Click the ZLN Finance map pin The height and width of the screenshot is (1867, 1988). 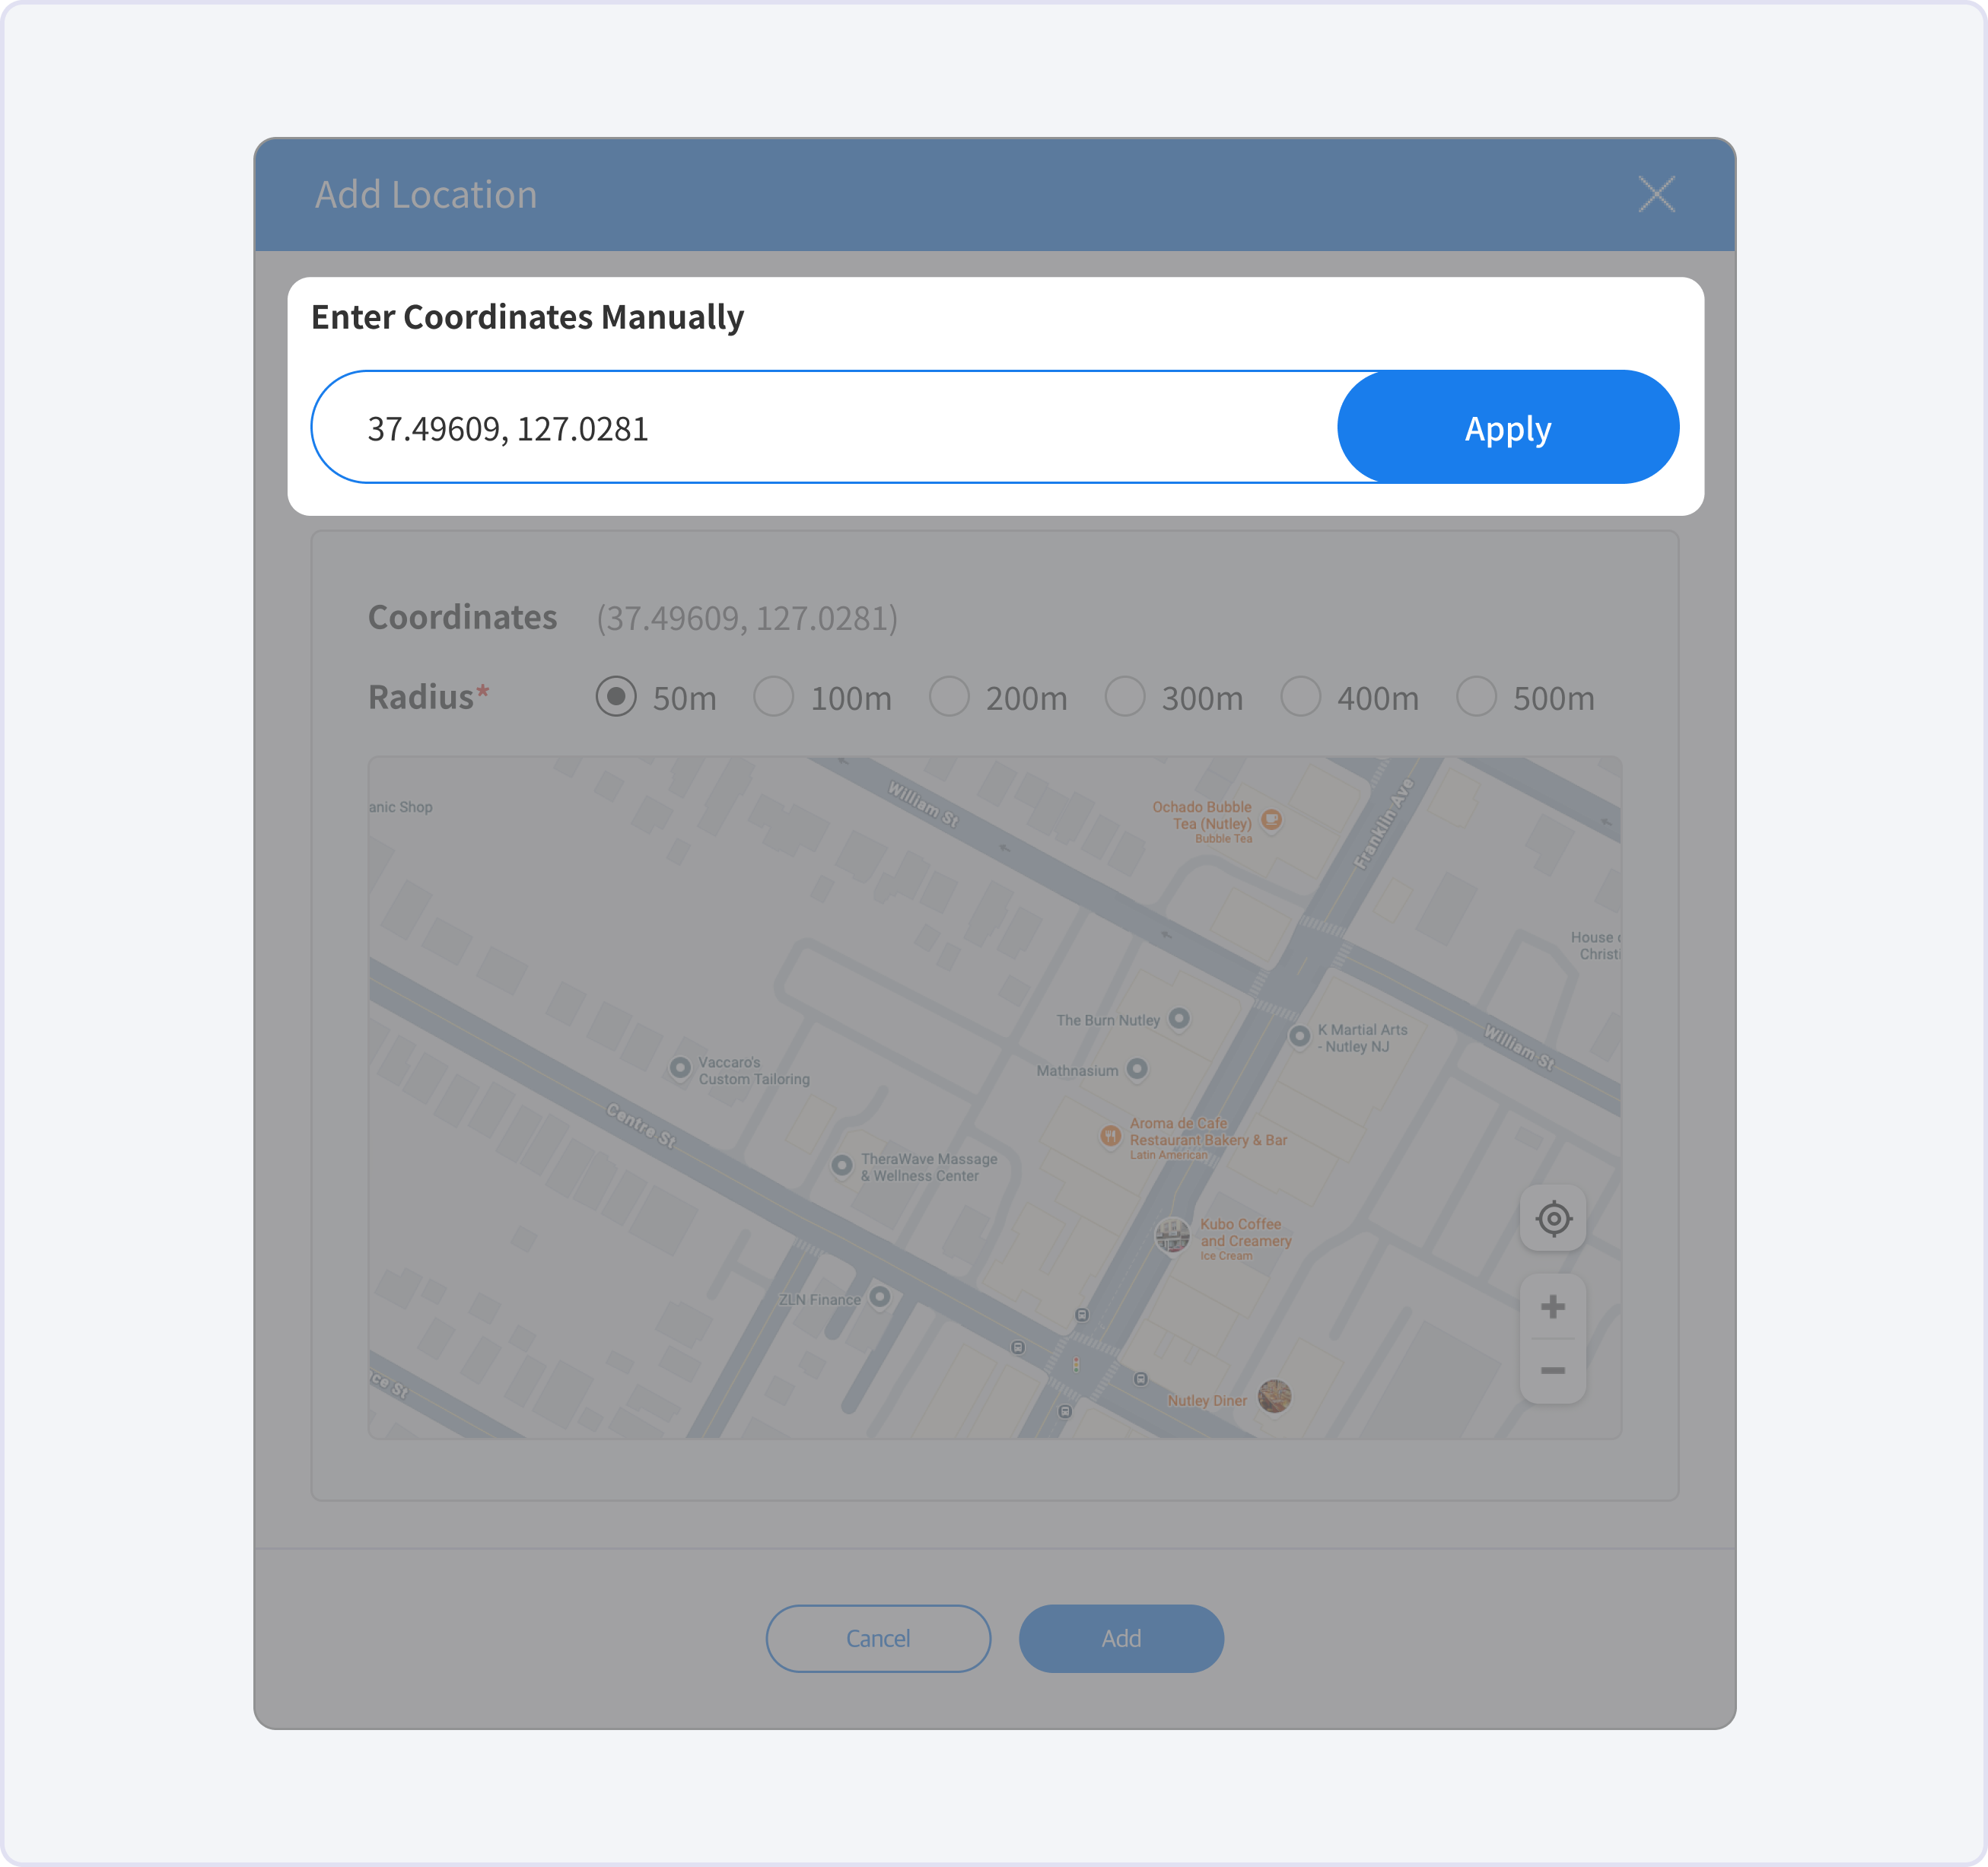879,1297
